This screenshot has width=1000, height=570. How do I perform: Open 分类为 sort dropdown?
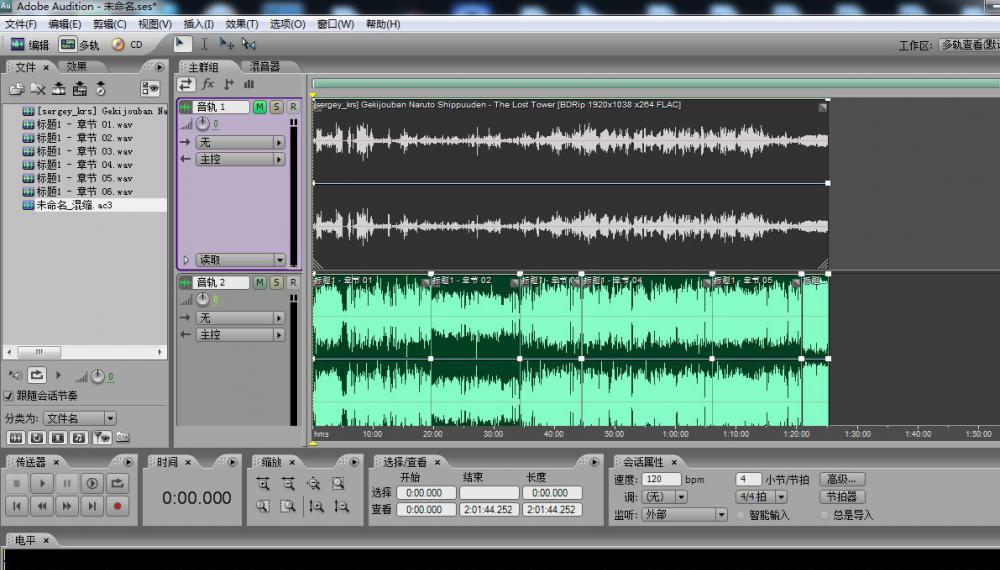pos(80,418)
